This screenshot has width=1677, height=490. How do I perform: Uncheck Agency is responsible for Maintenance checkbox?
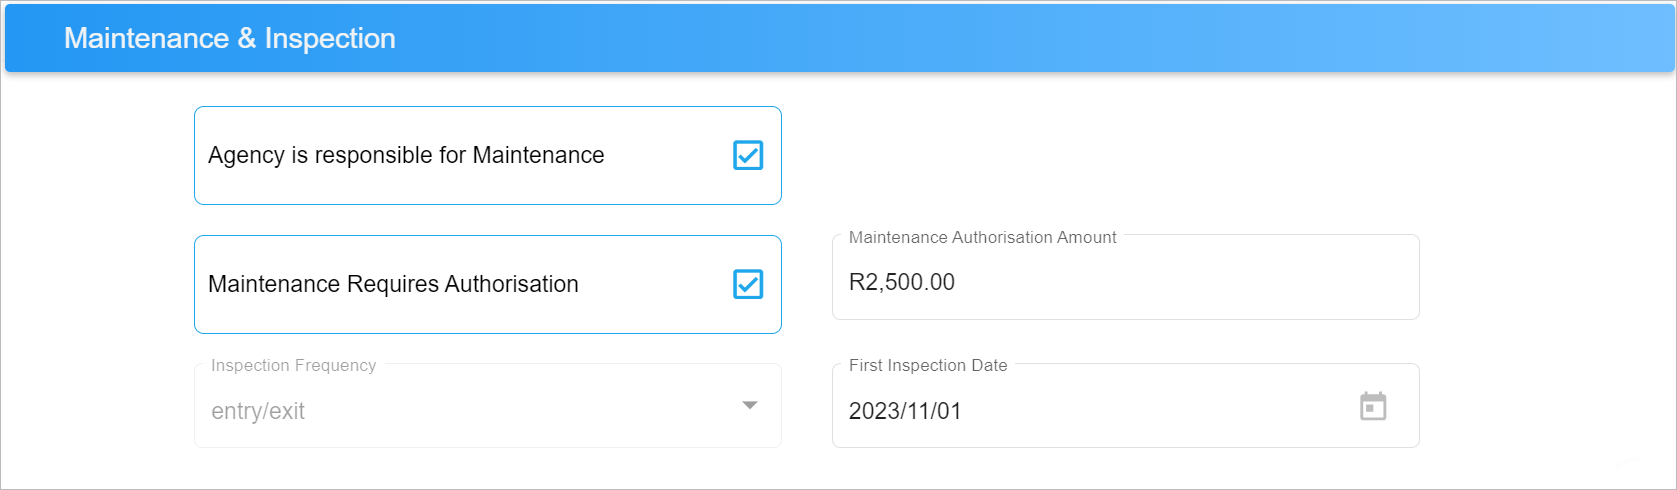748,155
